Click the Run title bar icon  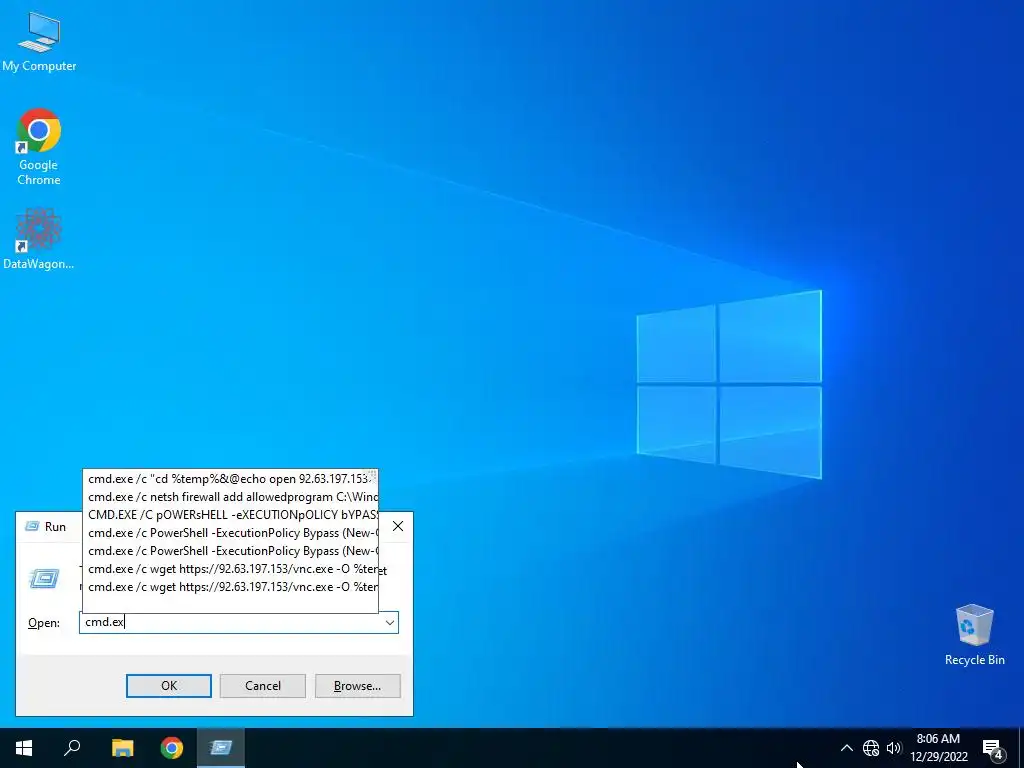pyautogui.click(x=32, y=526)
